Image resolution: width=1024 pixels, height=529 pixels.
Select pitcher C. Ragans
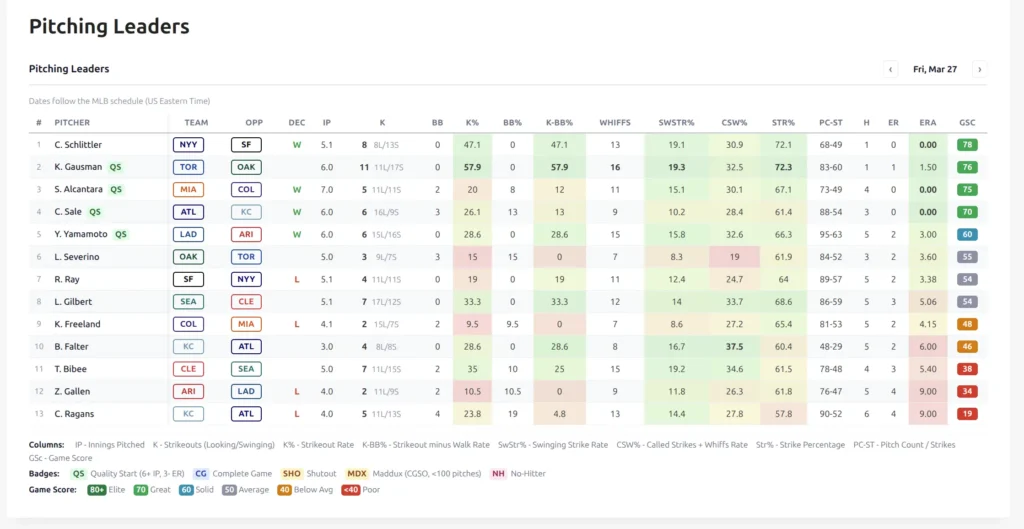73,414
